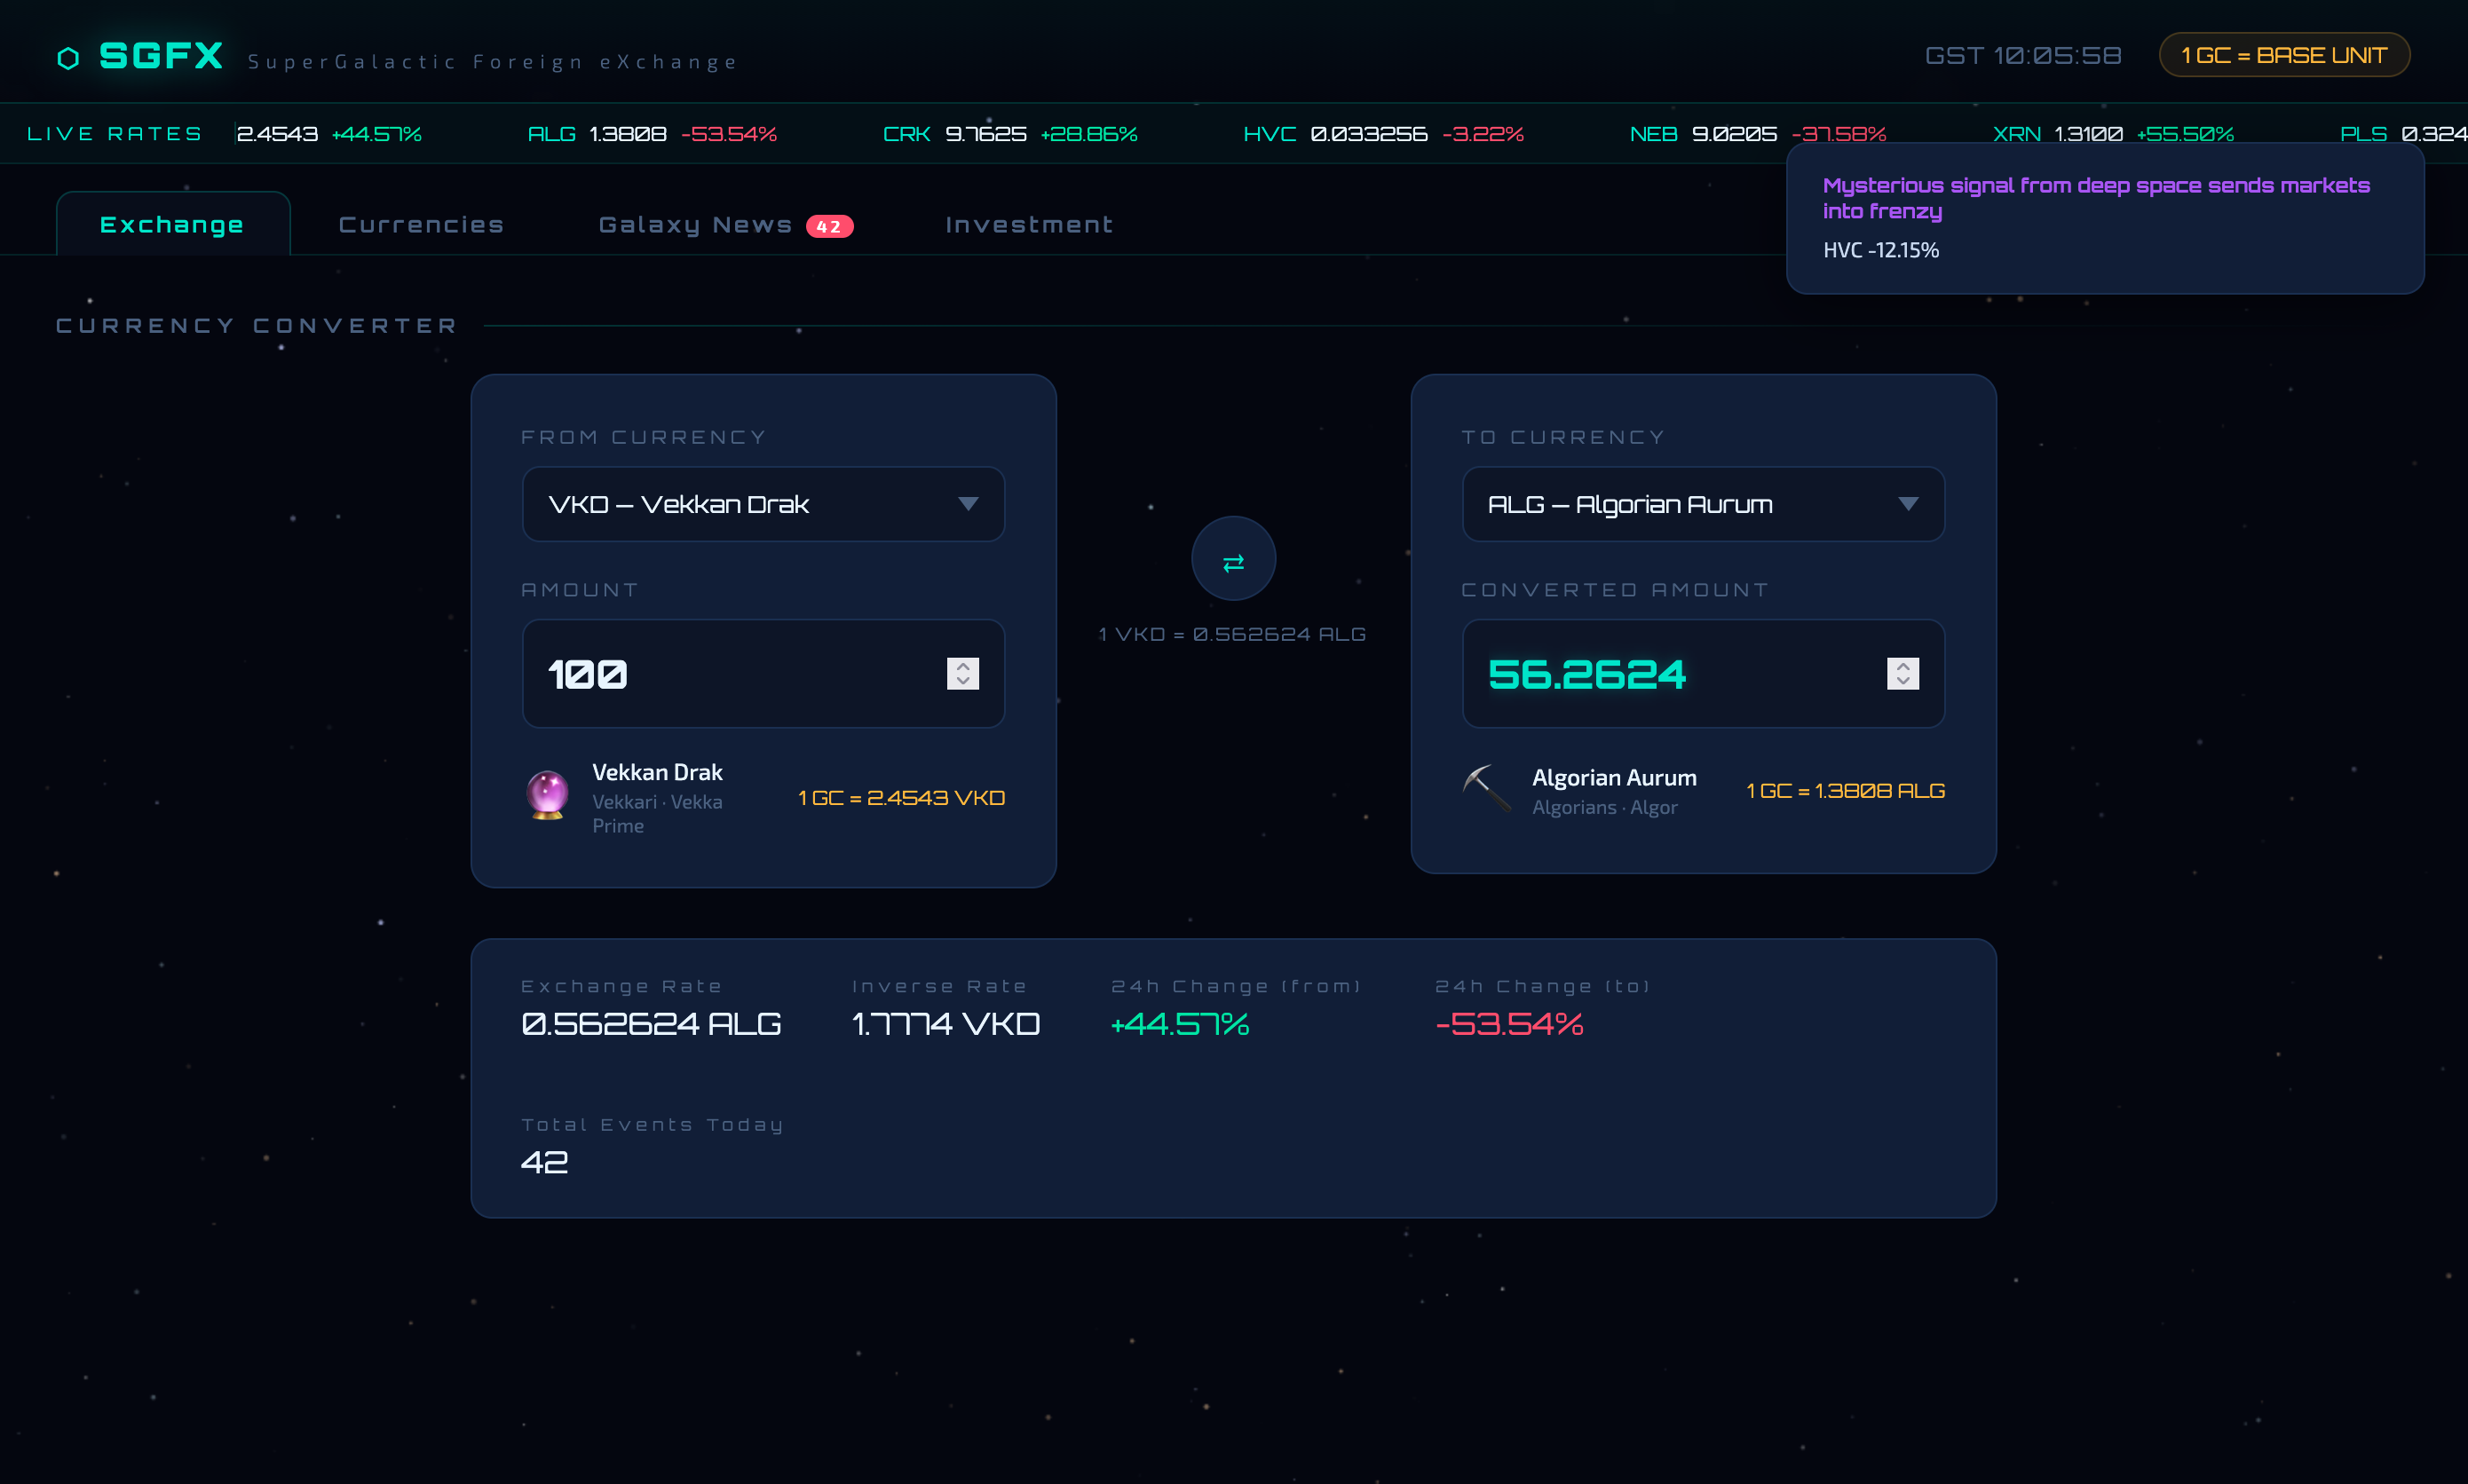The height and width of the screenshot is (1484, 2468).
Task: Click the Vekkan Drak currency name
Action: click(657, 772)
